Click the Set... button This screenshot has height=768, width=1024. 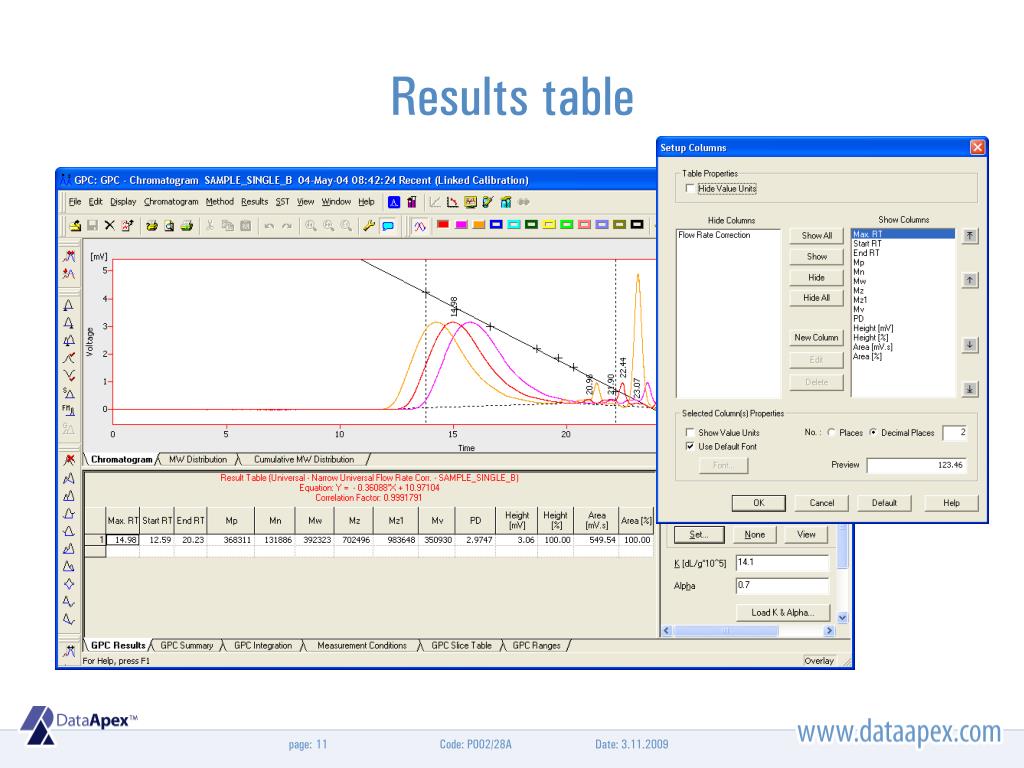pyautogui.click(x=699, y=534)
